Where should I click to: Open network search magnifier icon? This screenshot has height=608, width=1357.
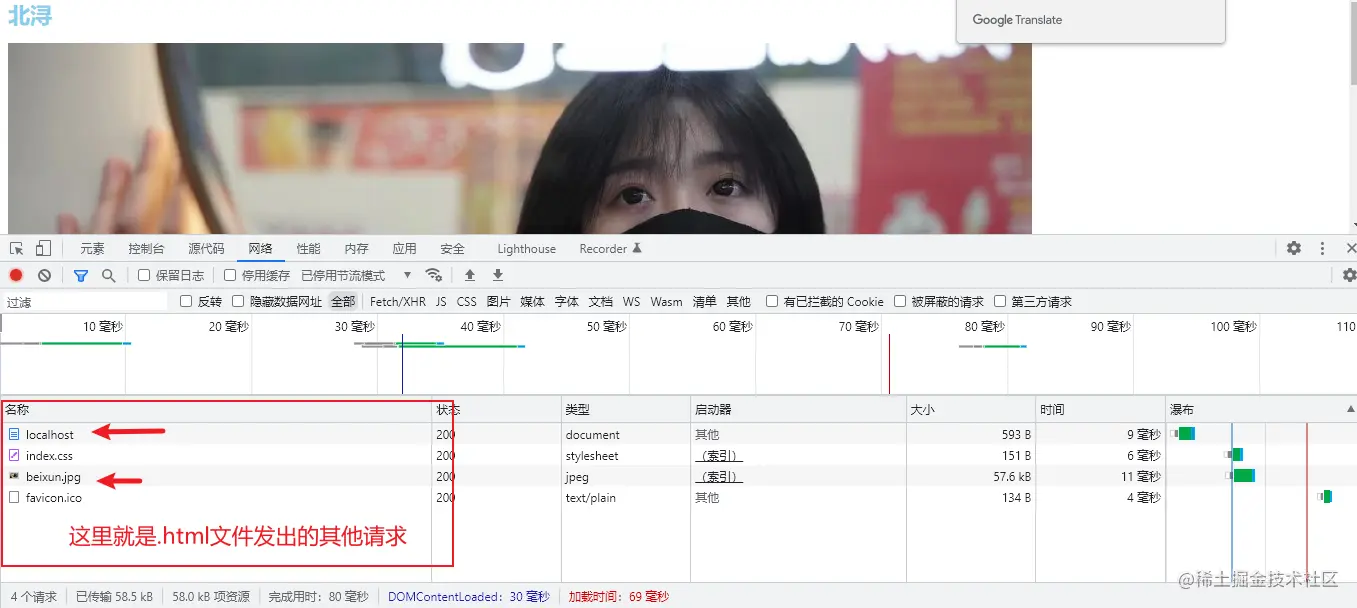coord(108,275)
